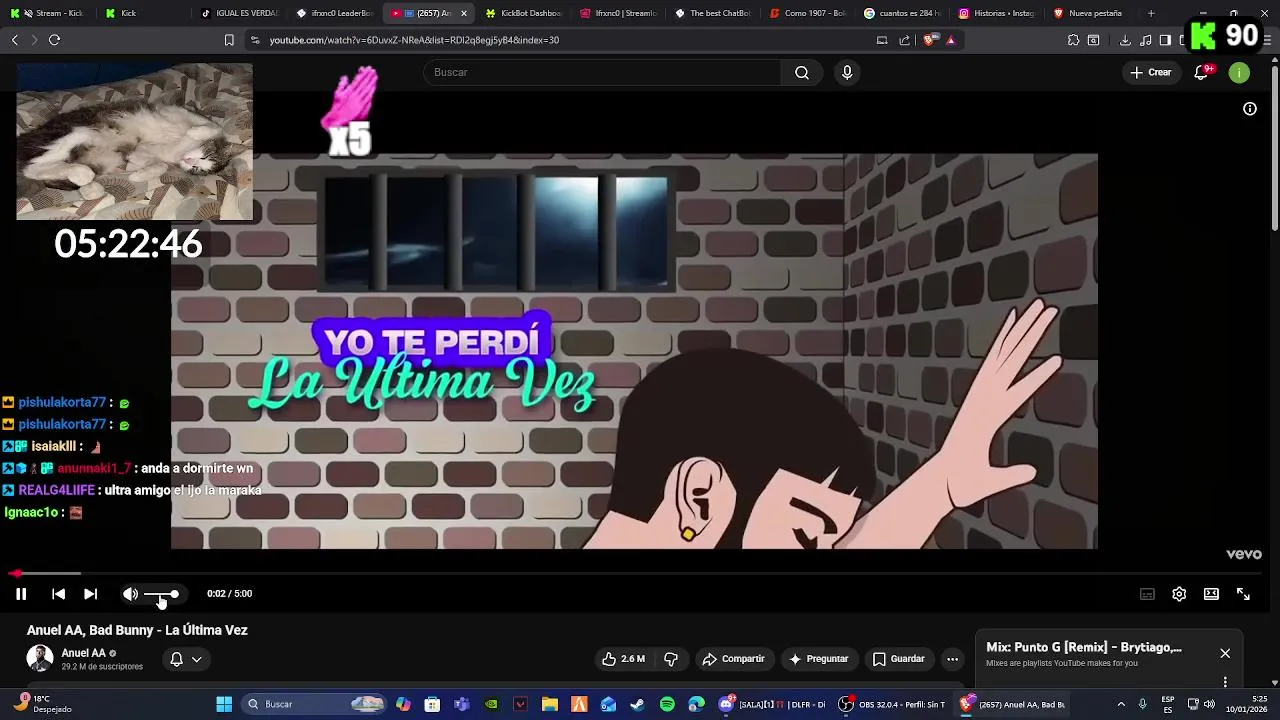Image resolution: width=1280 pixels, height=720 pixels.
Task: Open Steam from the taskbar
Action: [x=637, y=704]
